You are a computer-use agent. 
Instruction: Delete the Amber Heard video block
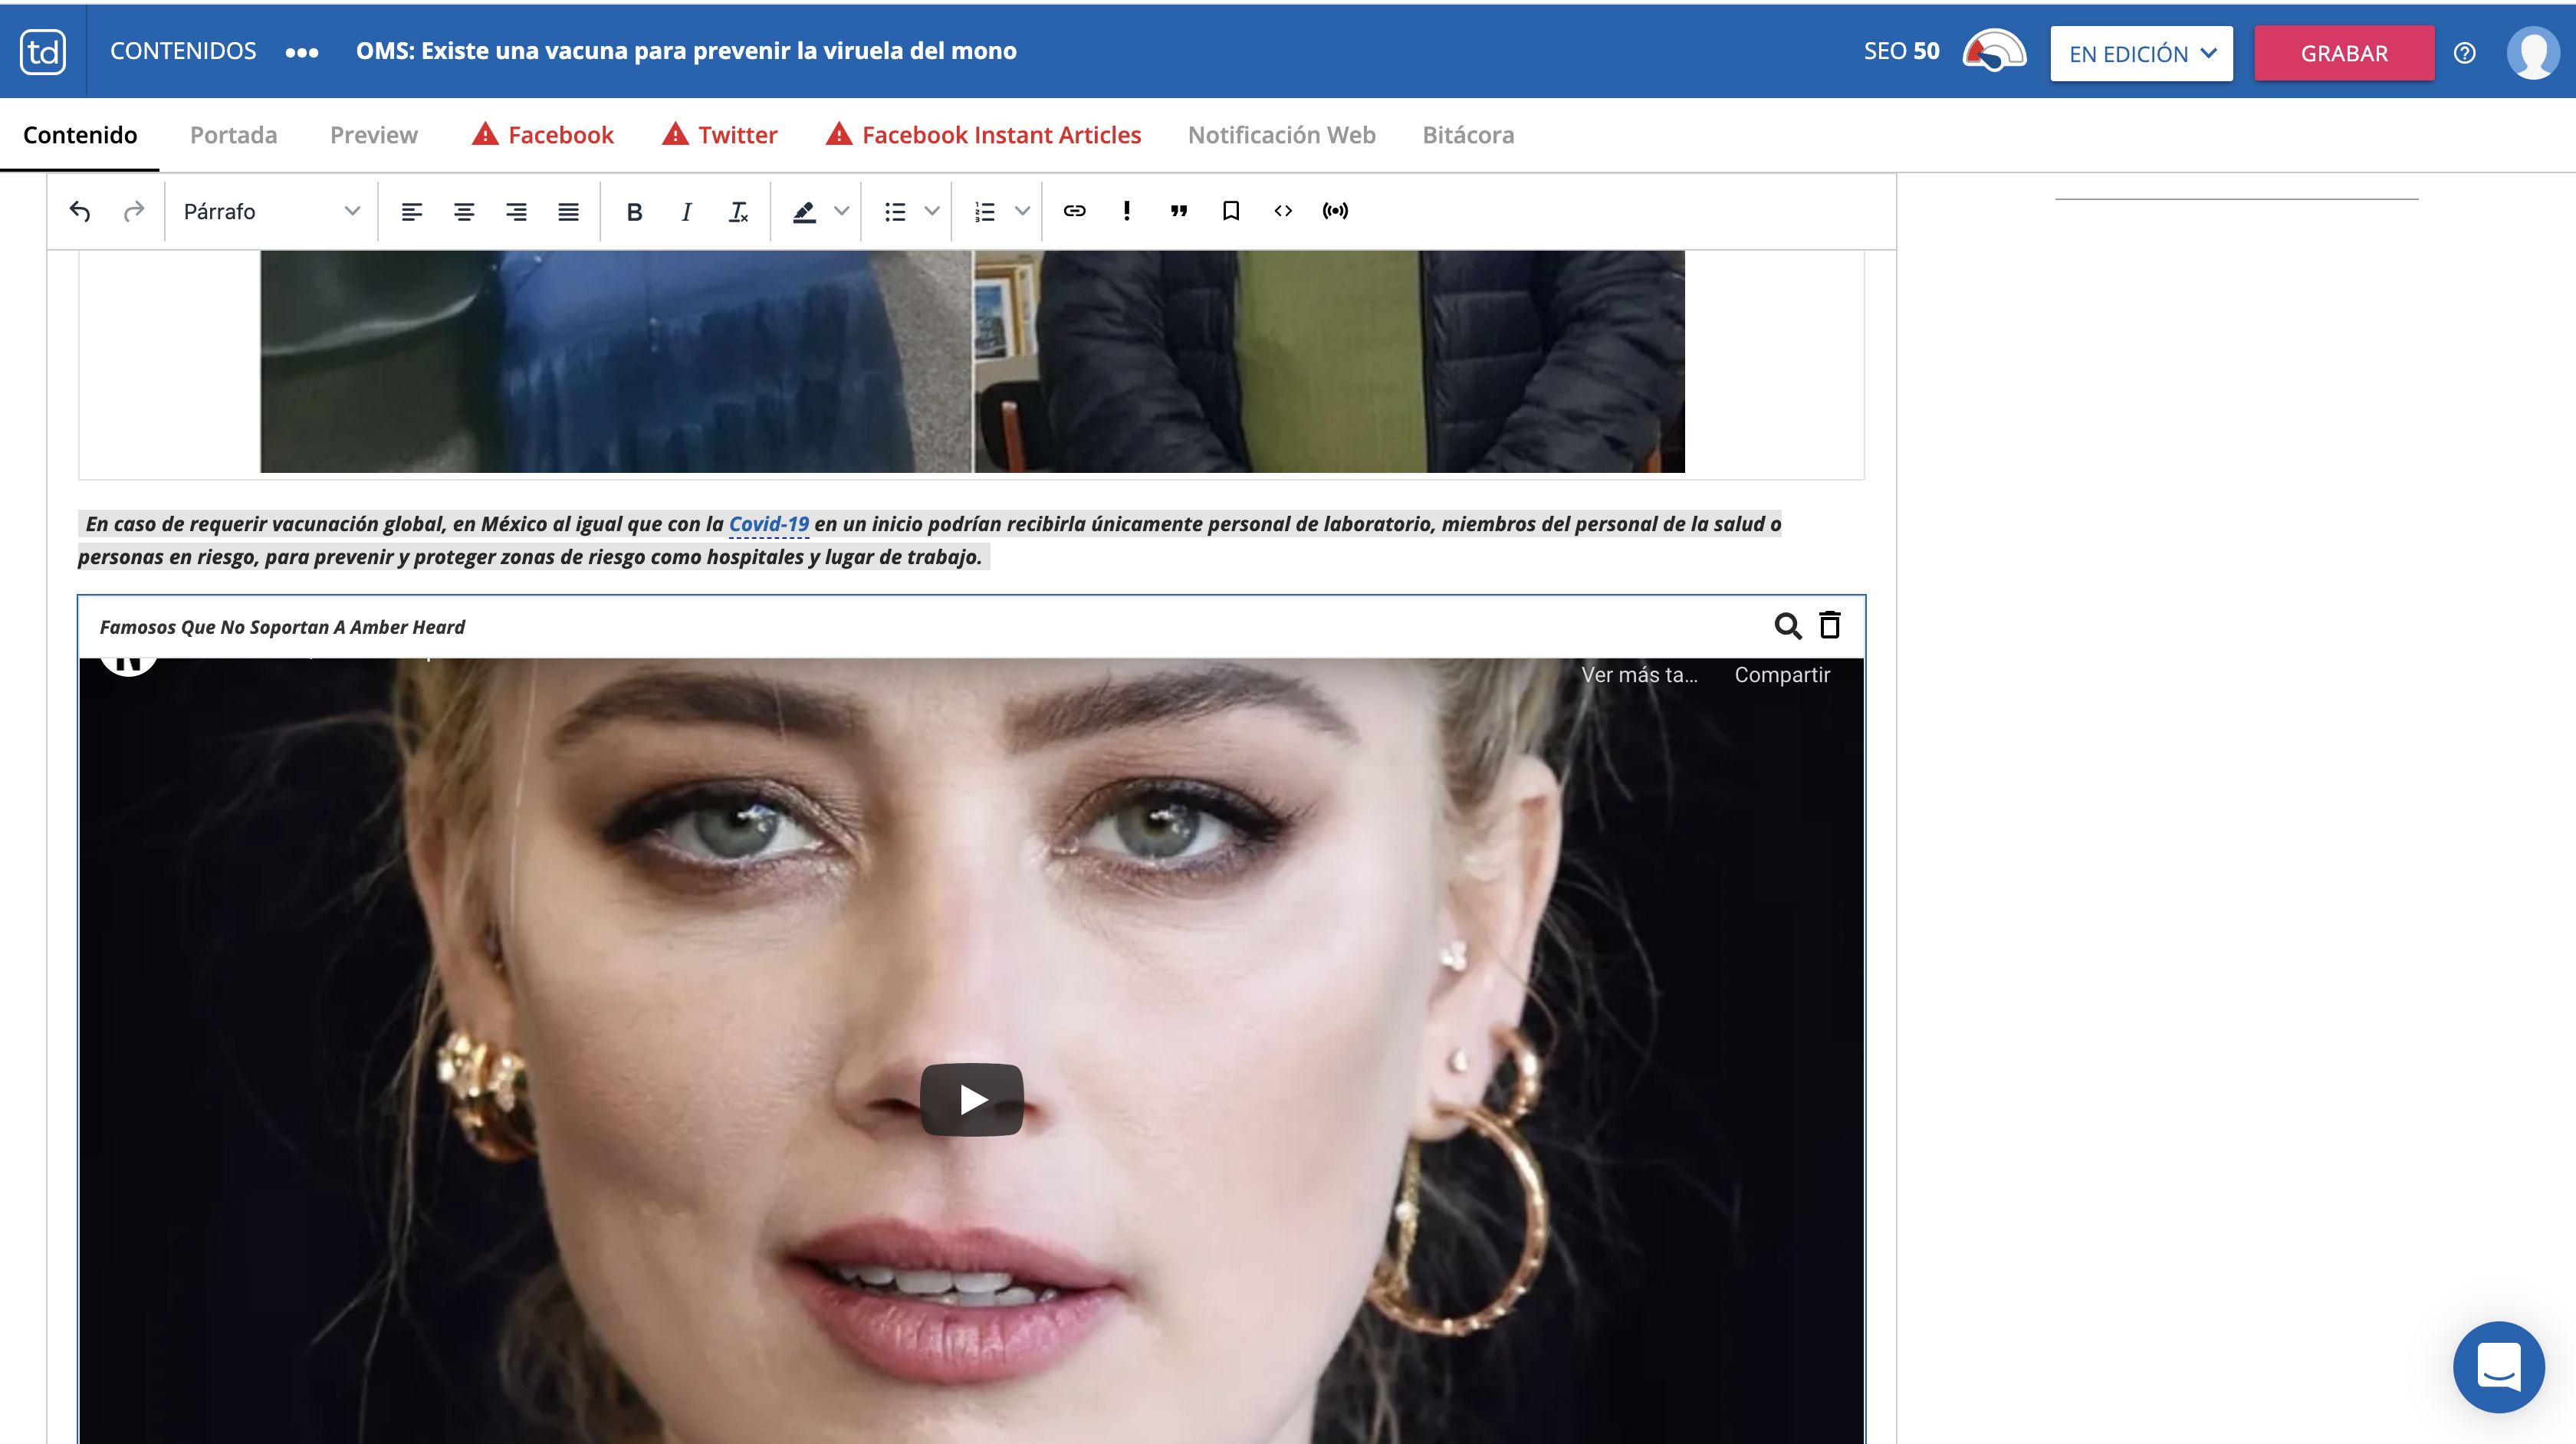(1829, 626)
